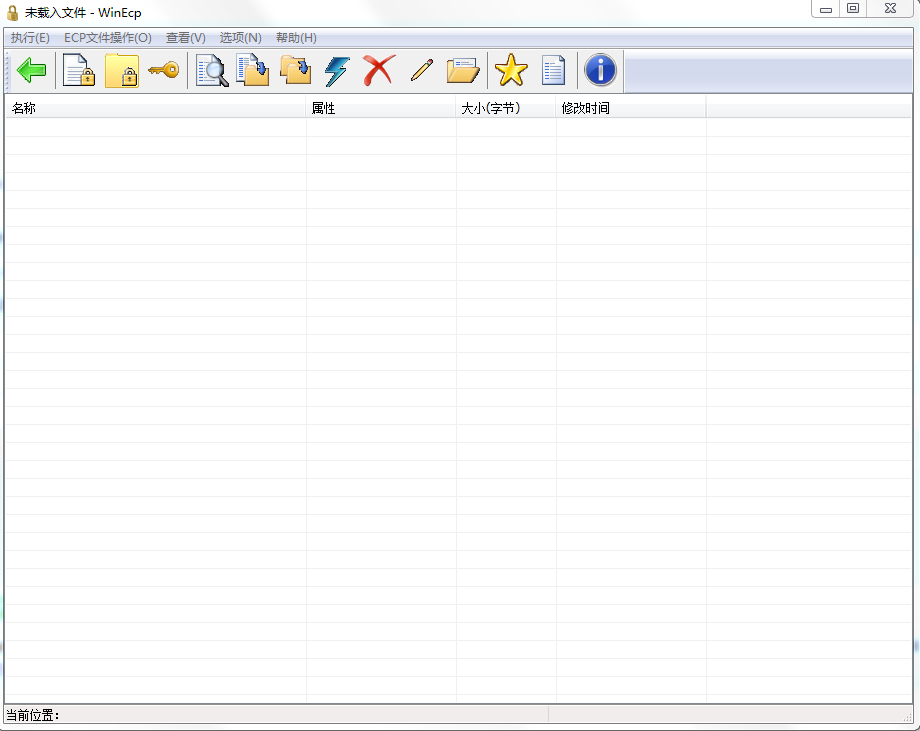Click the blue info circle icon
This screenshot has height=731, width=920.
point(600,71)
